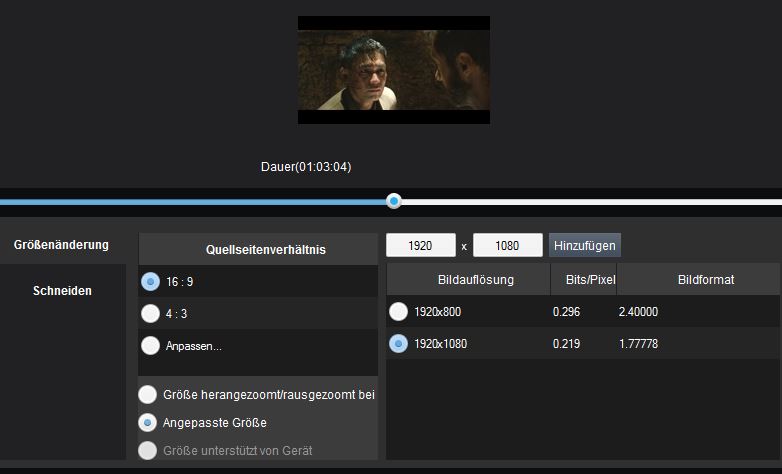Viewport: 782px width, 474px height.
Task: Click the Bildformat column header
Action: click(698, 280)
